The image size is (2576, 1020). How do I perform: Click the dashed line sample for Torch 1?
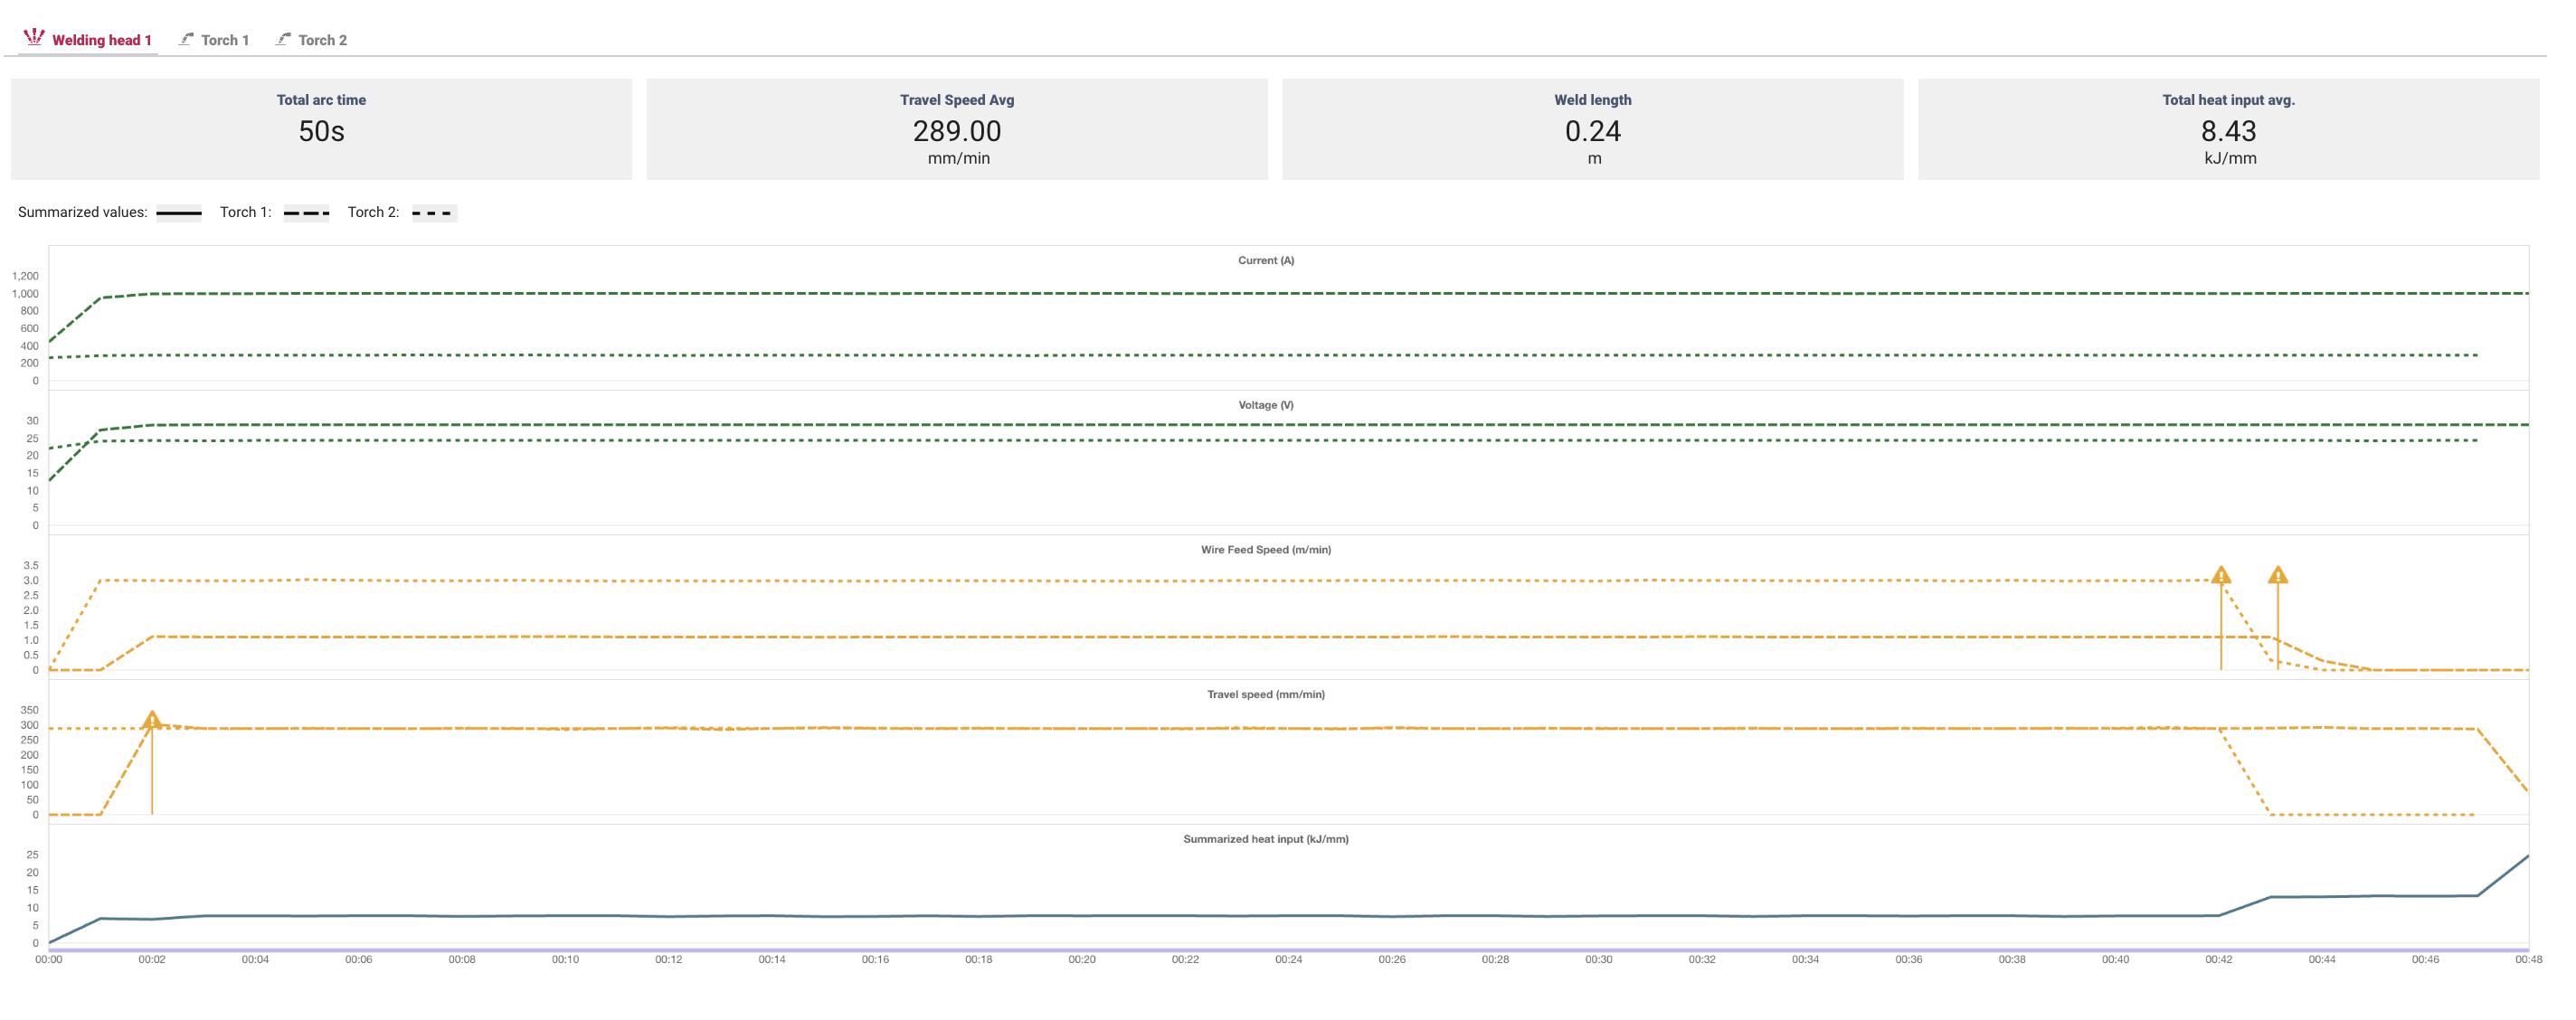click(306, 213)
